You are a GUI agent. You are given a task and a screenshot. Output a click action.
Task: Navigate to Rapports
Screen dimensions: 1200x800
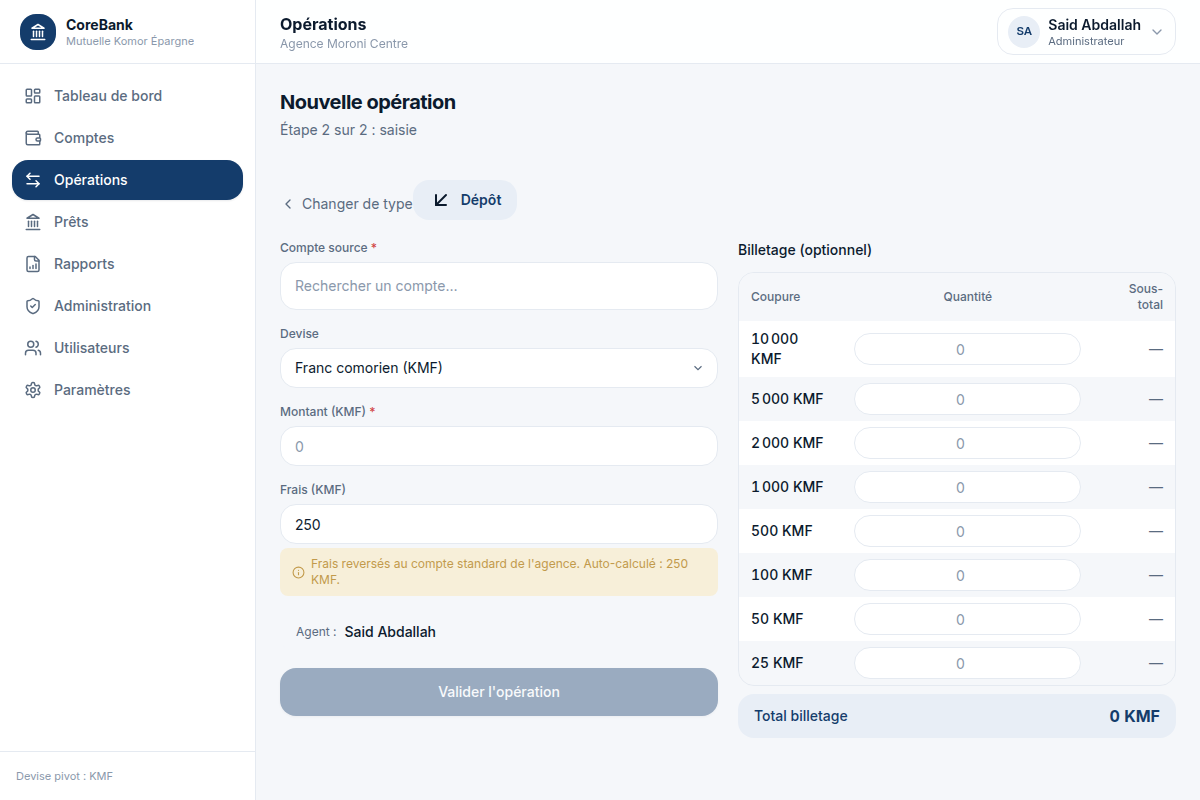(127, 264)
